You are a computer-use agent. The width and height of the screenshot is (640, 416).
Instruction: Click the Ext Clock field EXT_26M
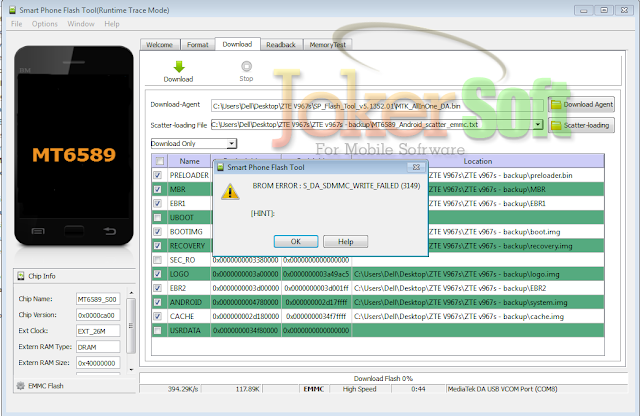[98, 331]
